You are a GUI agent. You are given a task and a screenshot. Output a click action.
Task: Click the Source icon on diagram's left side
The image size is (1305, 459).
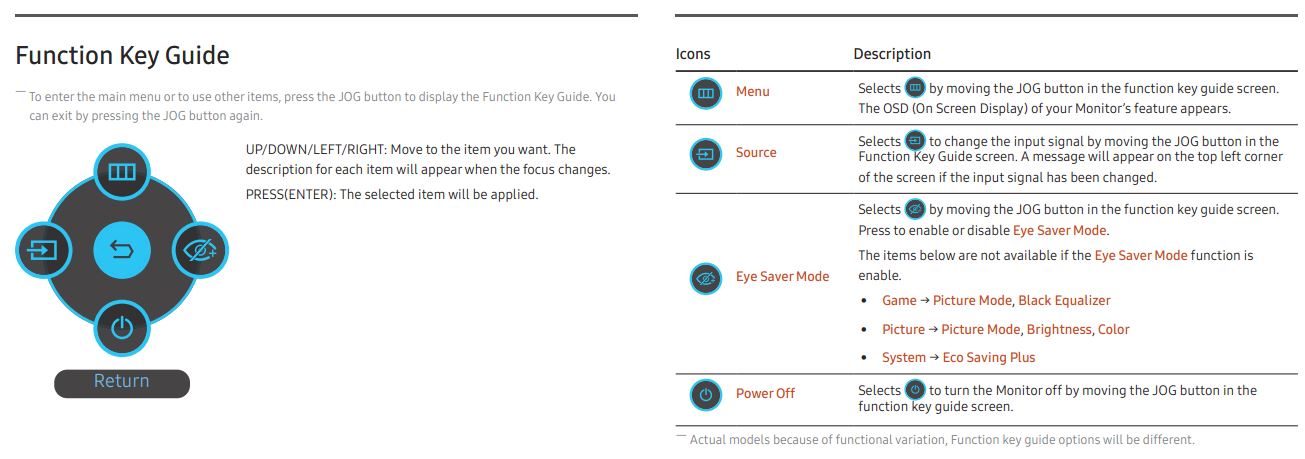(x=44, y=249)
